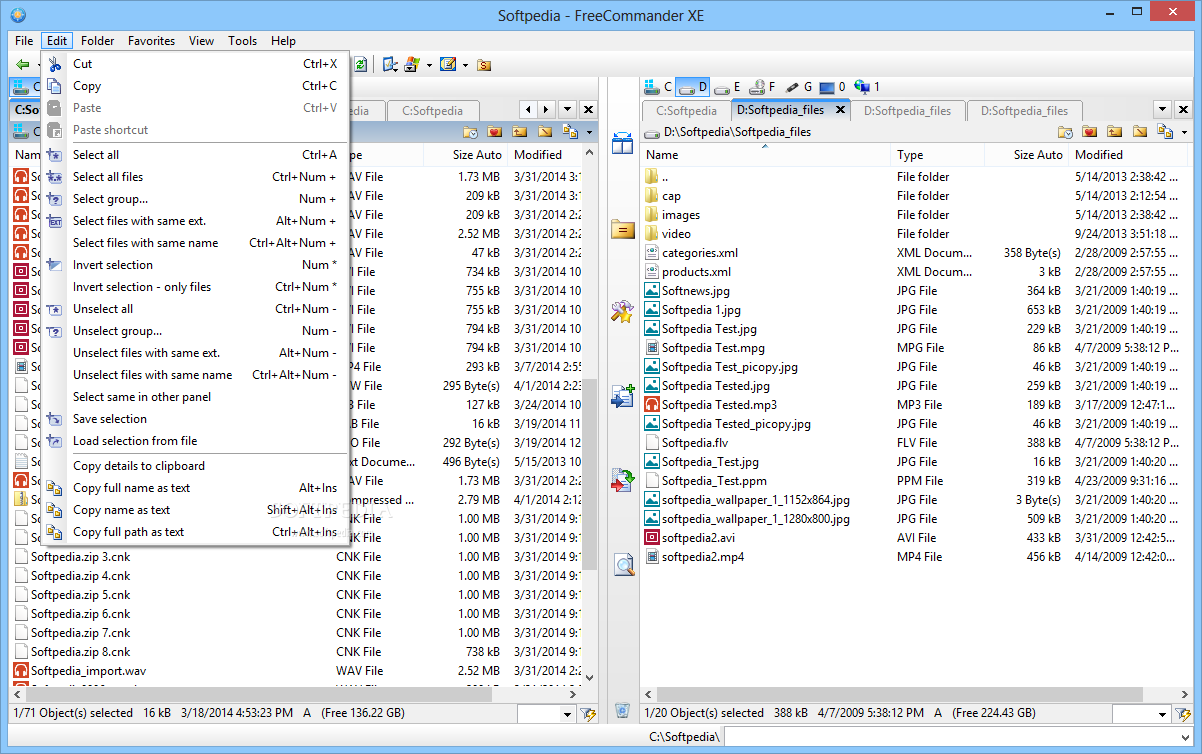Image resolution: width=1202 pixels, height=754 pixels.
Task: Click the green Back arrow in toolbar
Action: [x=21, y=64]
